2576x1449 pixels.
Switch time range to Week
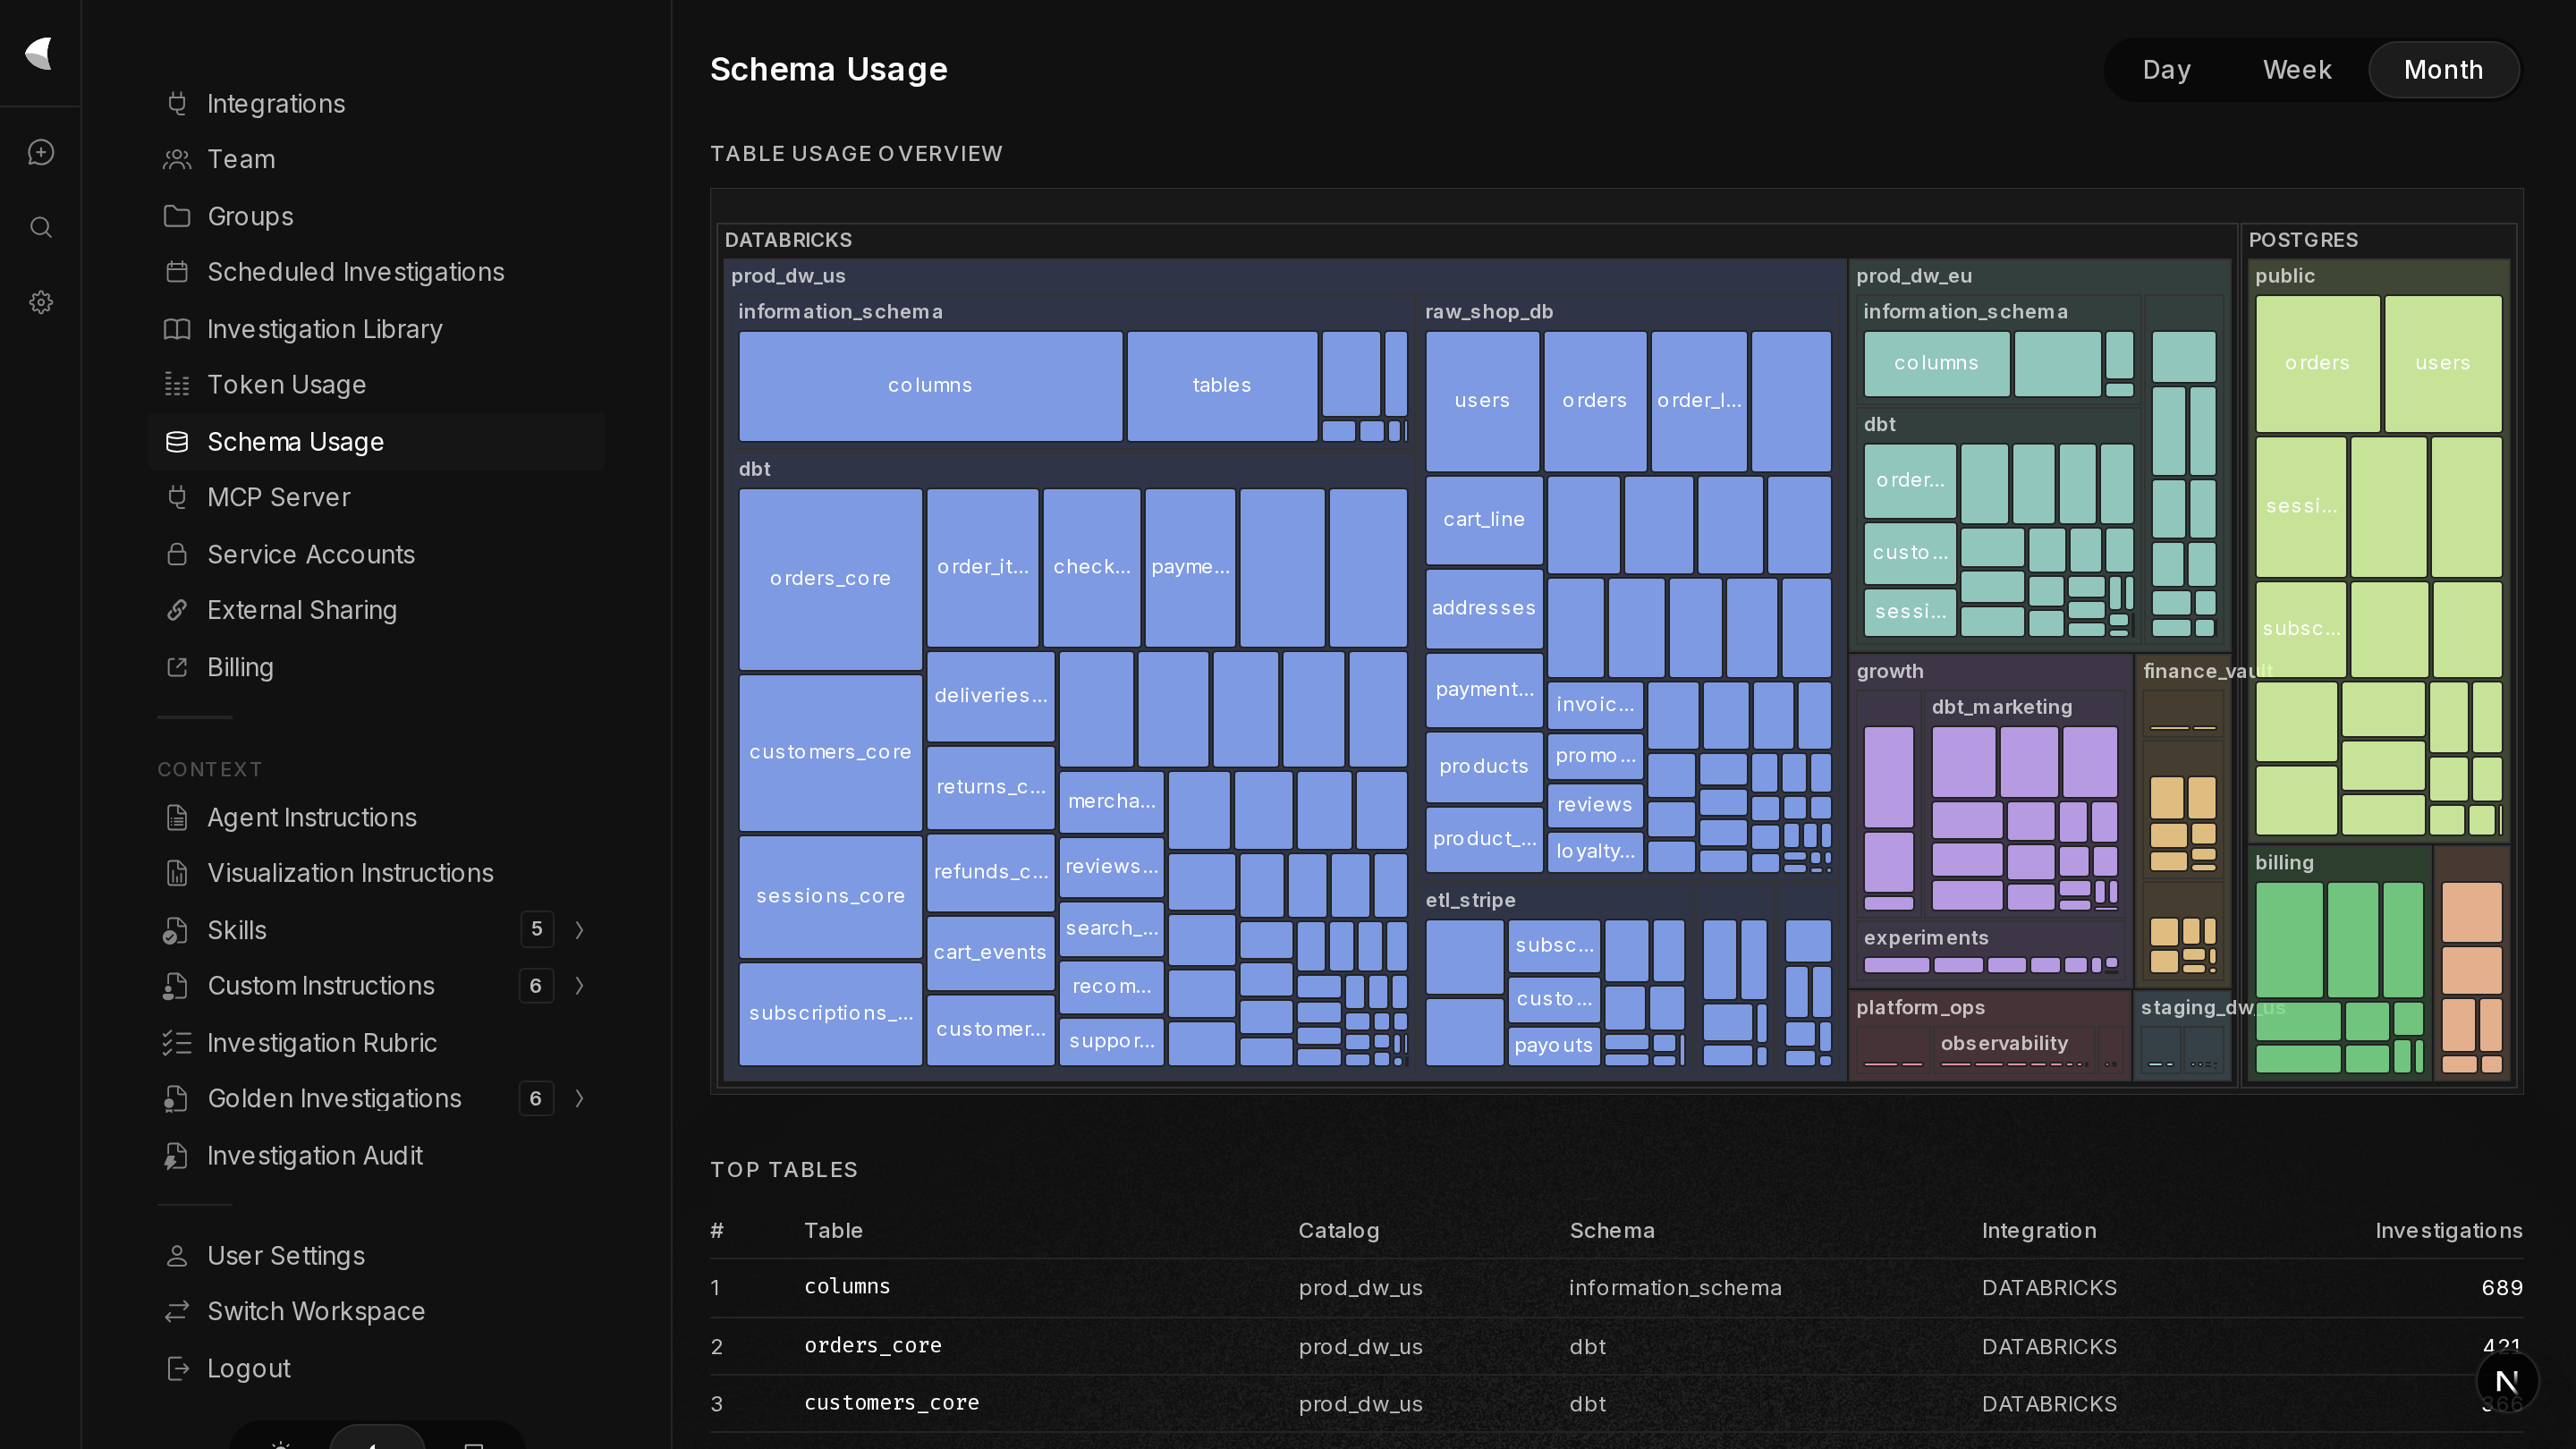pos(2297,69)
